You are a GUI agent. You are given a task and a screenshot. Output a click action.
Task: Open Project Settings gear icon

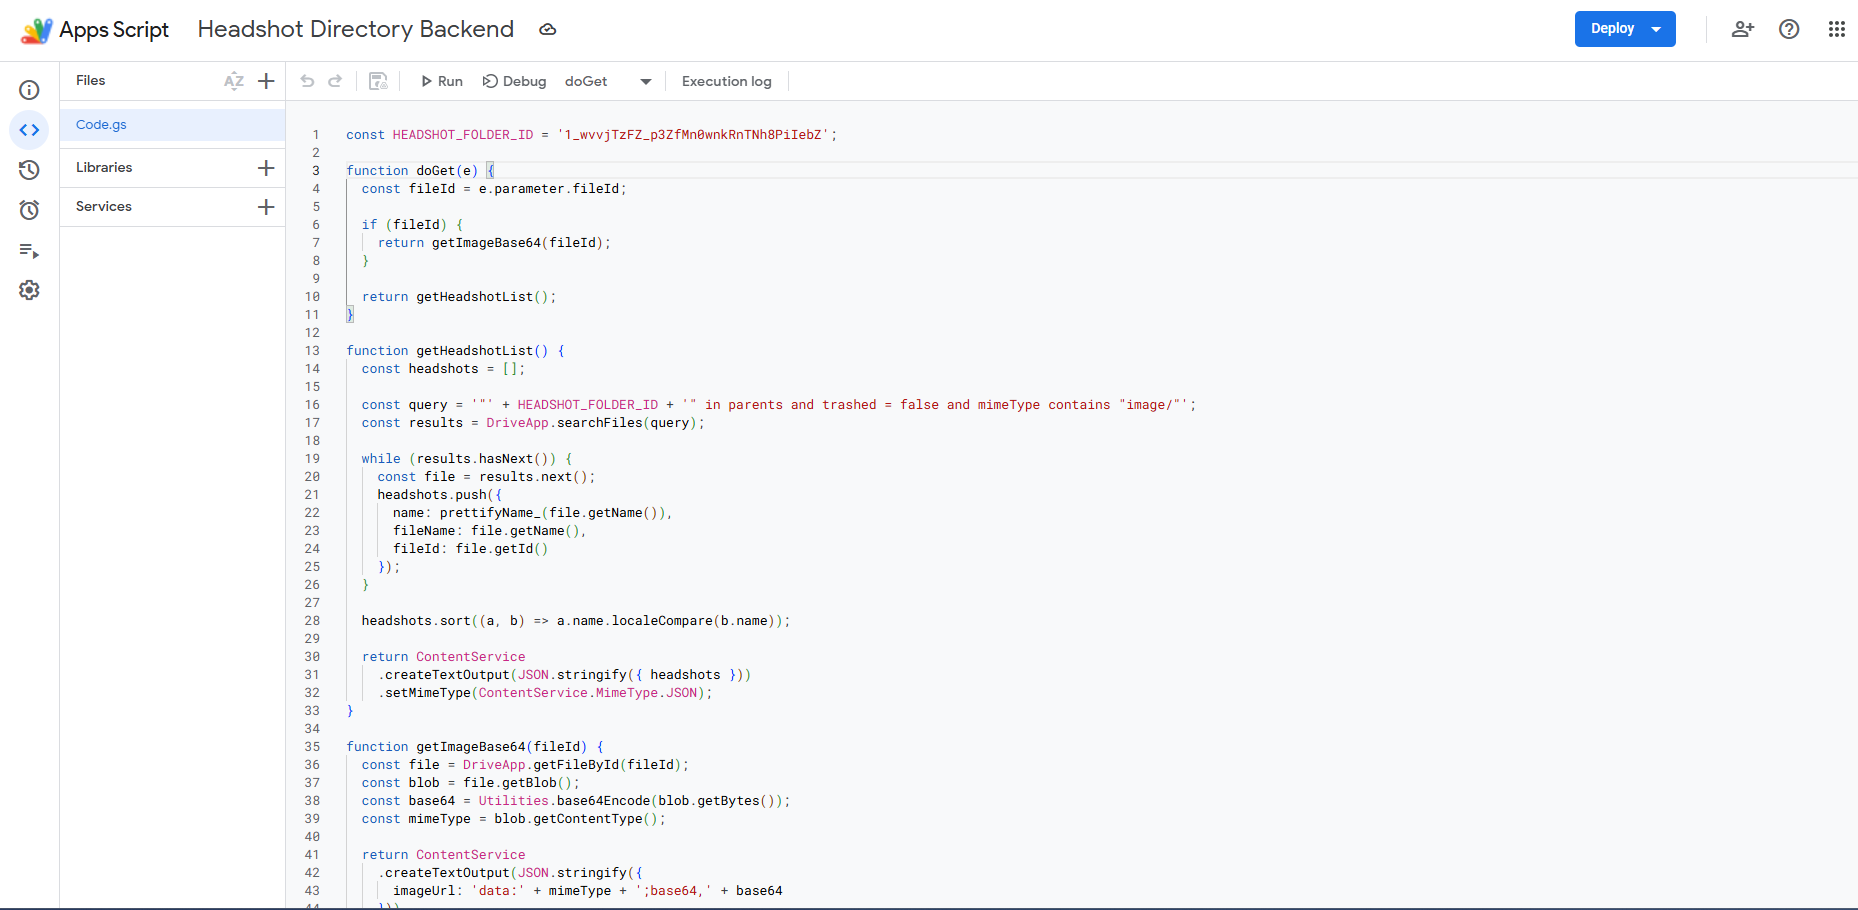coord(29,290)
